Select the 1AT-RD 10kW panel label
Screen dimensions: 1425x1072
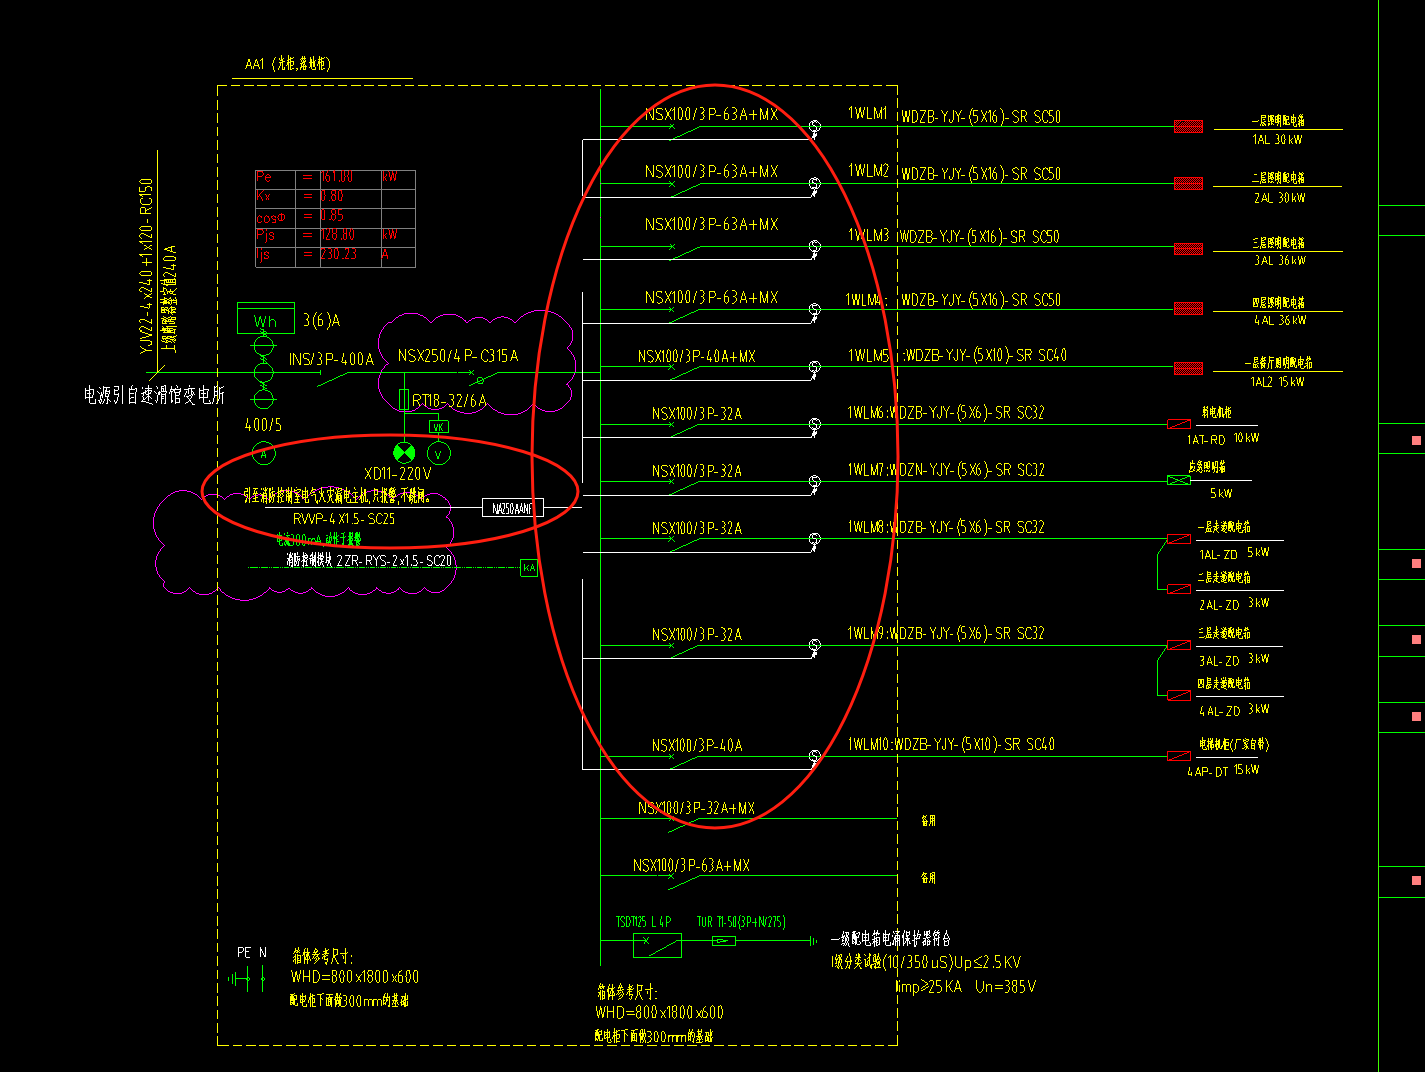[x=1223, y=439]
